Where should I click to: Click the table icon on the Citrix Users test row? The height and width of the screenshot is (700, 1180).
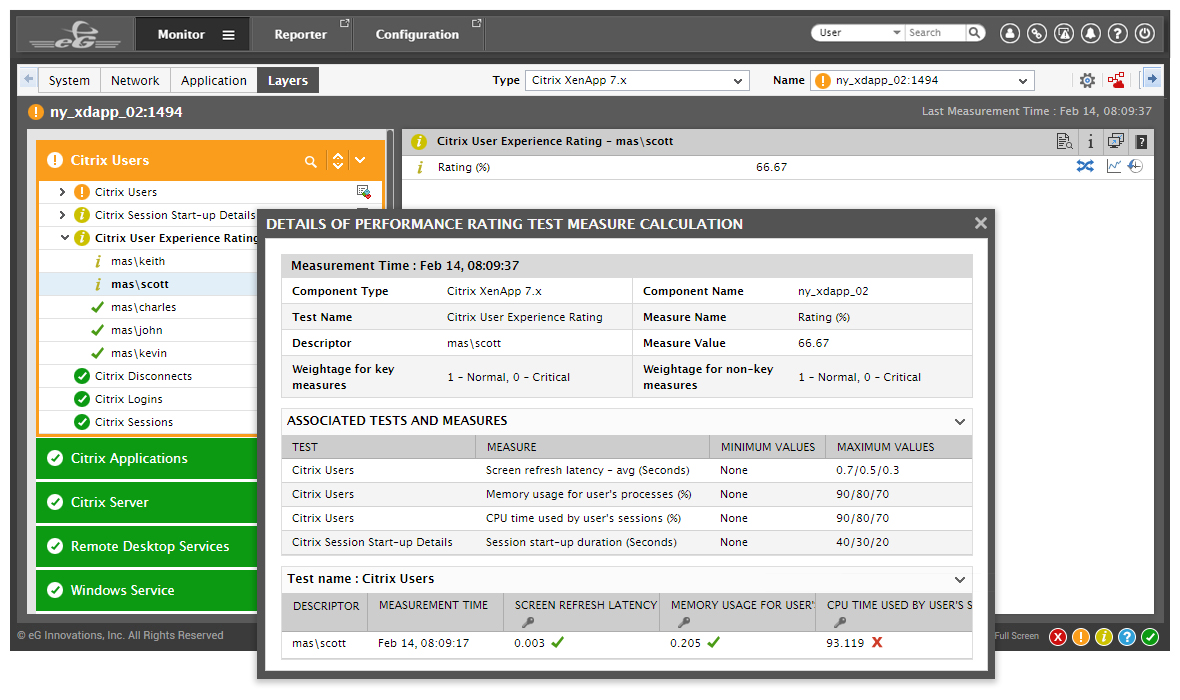(x=363, y=191)
